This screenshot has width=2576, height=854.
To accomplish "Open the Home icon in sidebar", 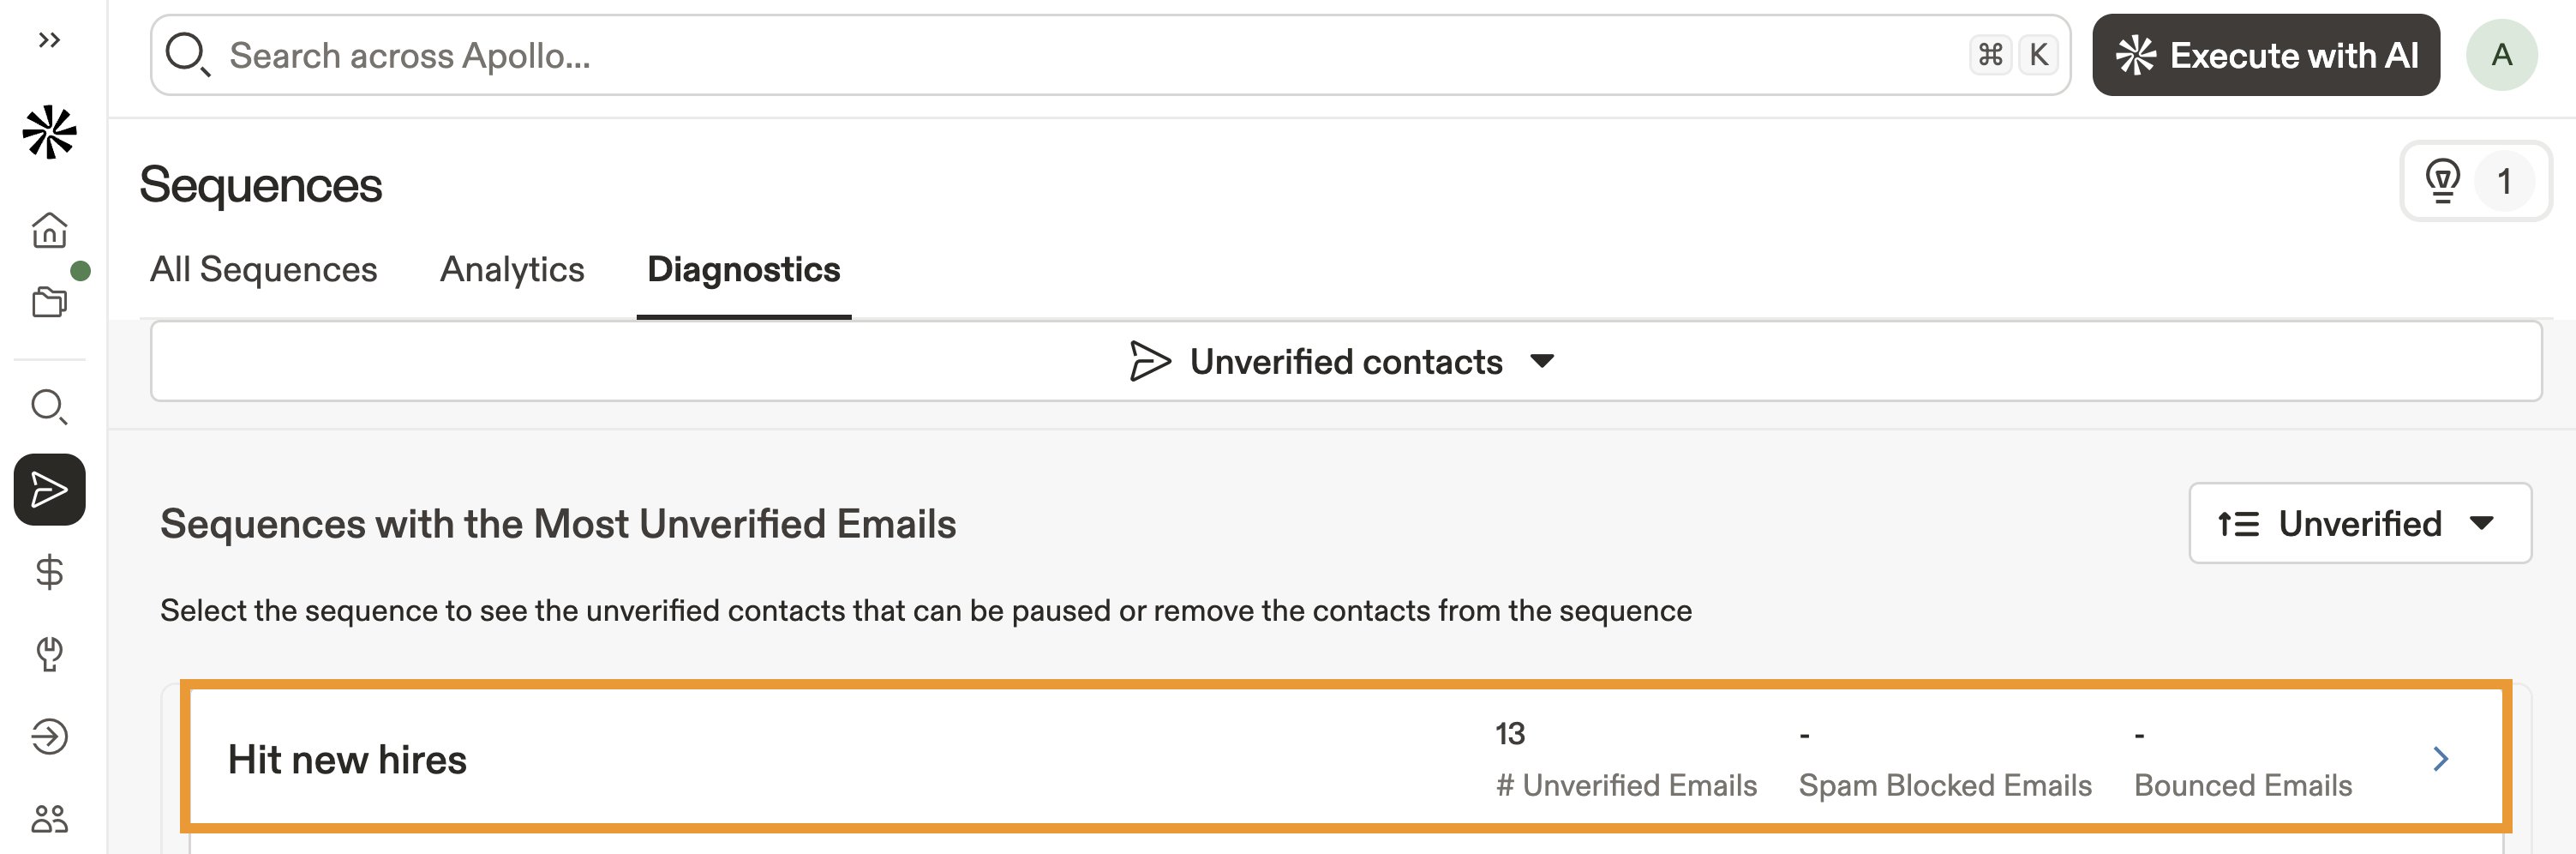I will pyautogui.click(x=49, y=230).
